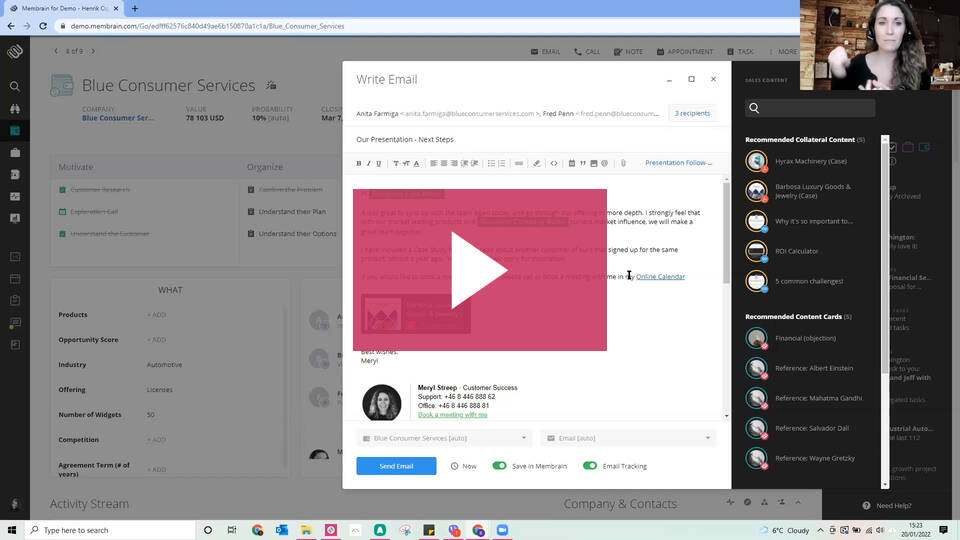960x540 pixels.
Task: Toggle the Understand the Customer checkbox
Action: point(62,234)
